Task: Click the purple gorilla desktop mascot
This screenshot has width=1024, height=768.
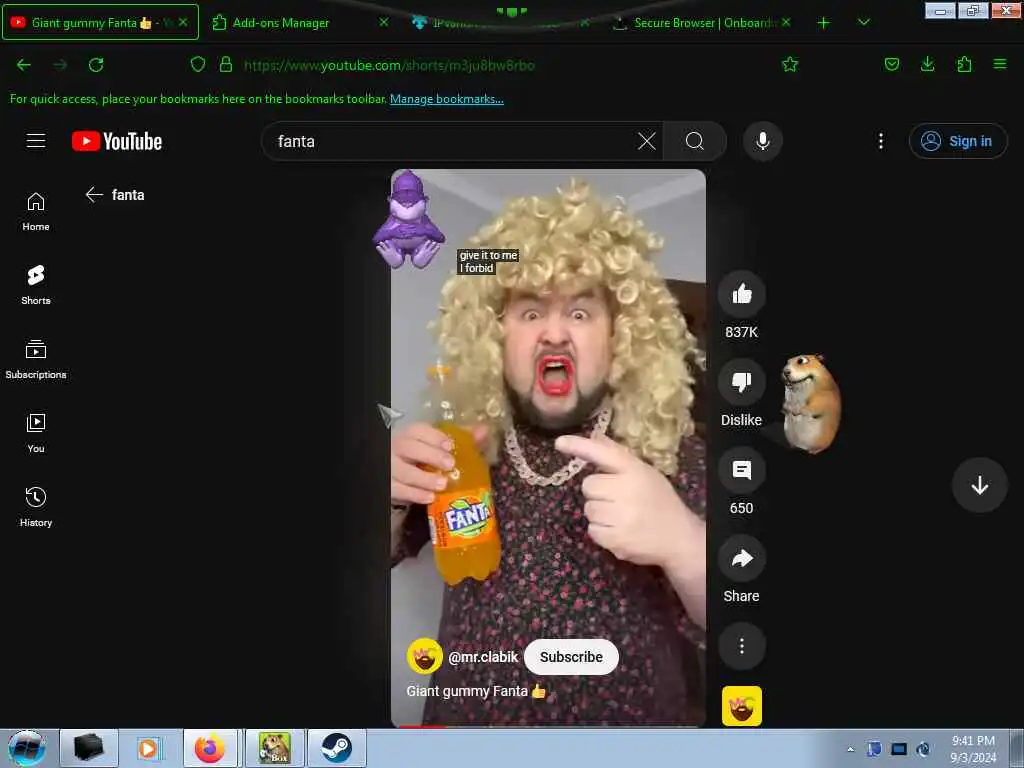Action: (x=408, y=220)
